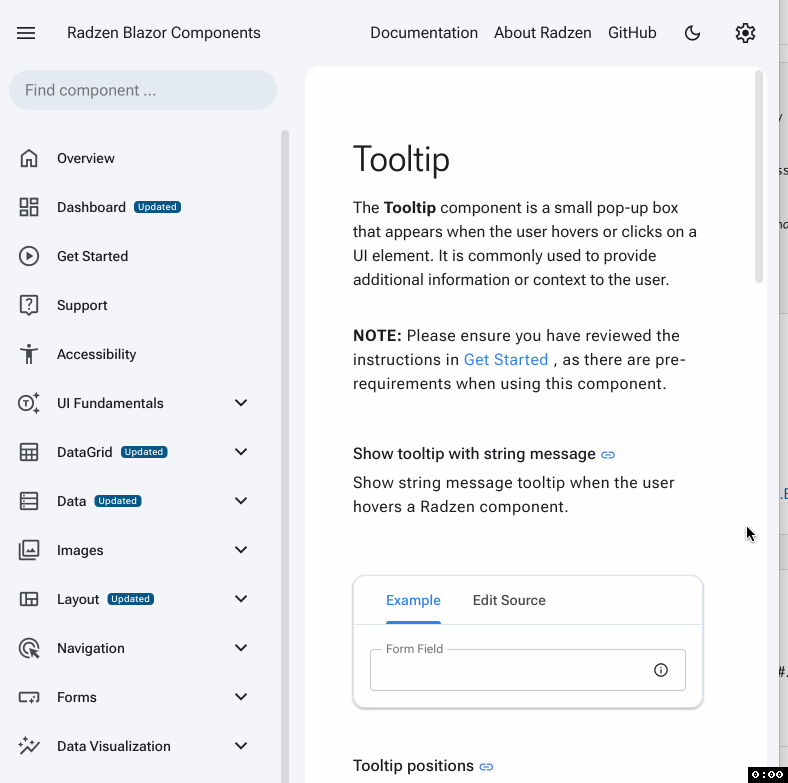Click the Get Started play icon
Viewport: 788px width, 783px height.
point(29,256)
